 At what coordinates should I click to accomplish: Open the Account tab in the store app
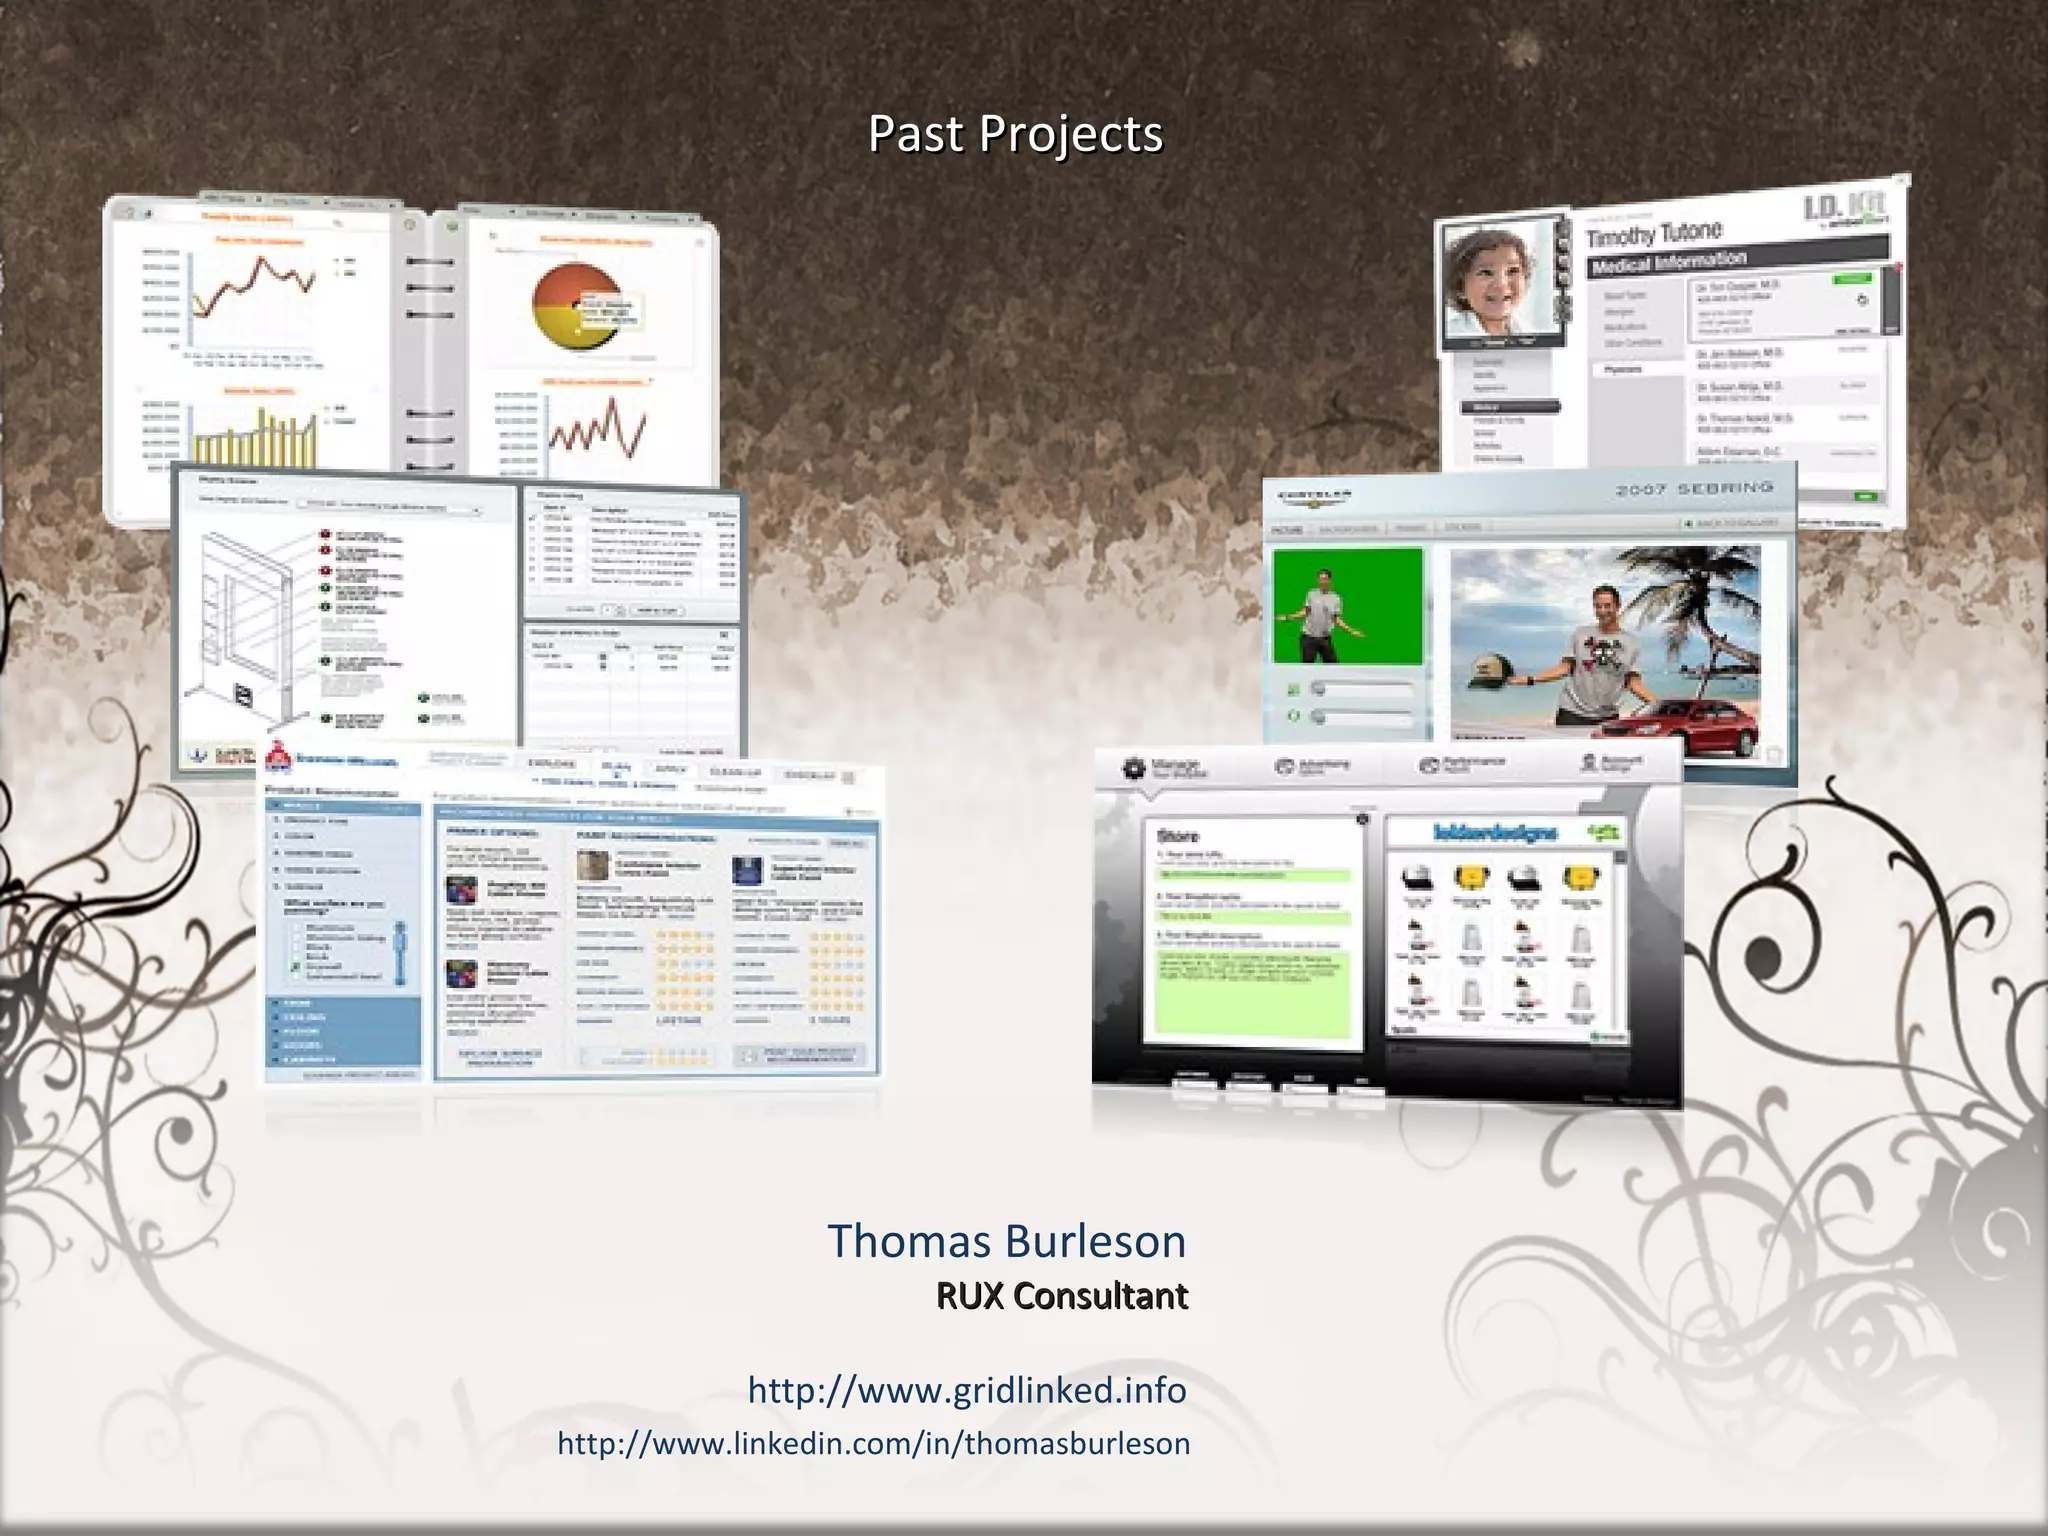coord(1611,763)
